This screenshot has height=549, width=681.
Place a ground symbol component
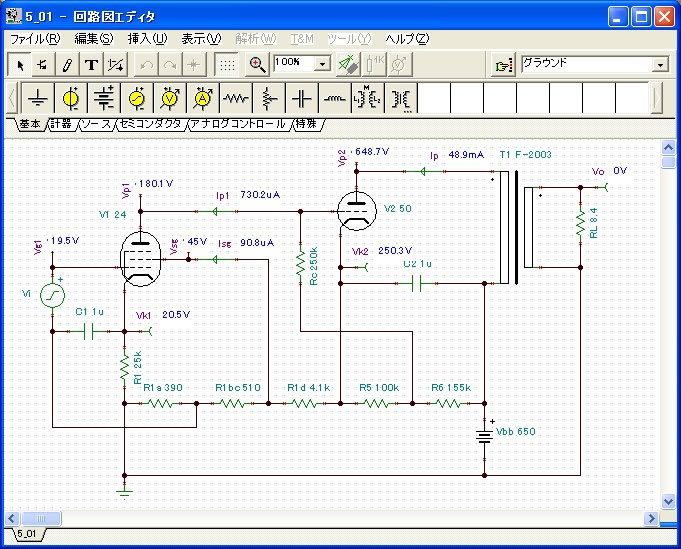pyautogui.click(x=38, y=99)
